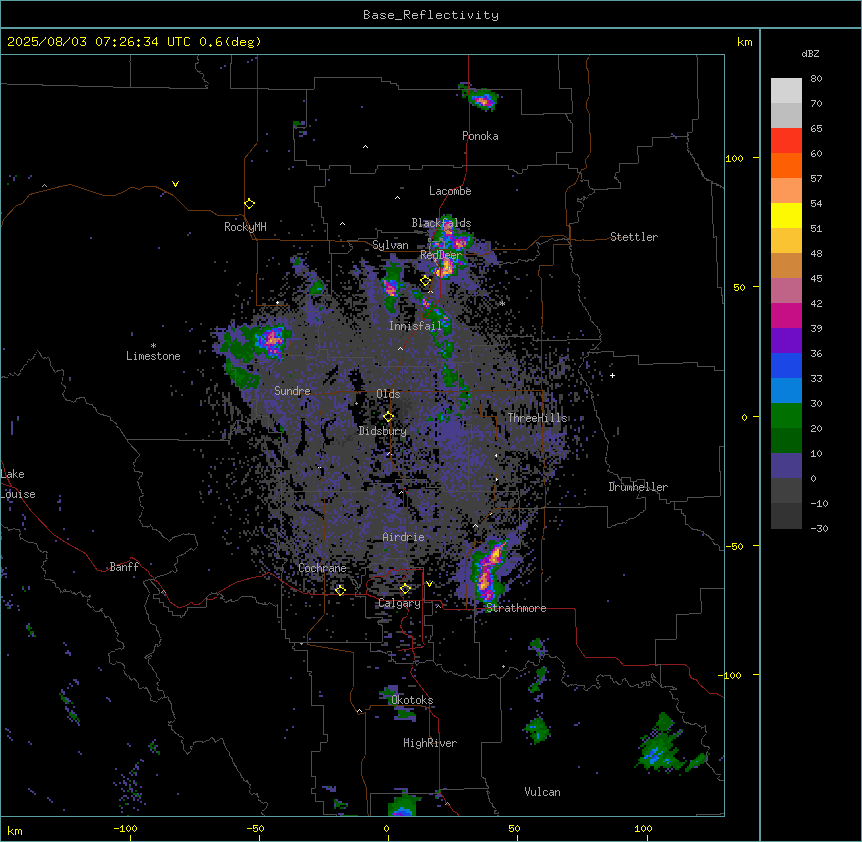Image resolution: width=862 pixels, height=842 pixels.
Task: Select the gold 48-51 dBZ legend color
Action: tap(786, 240)
